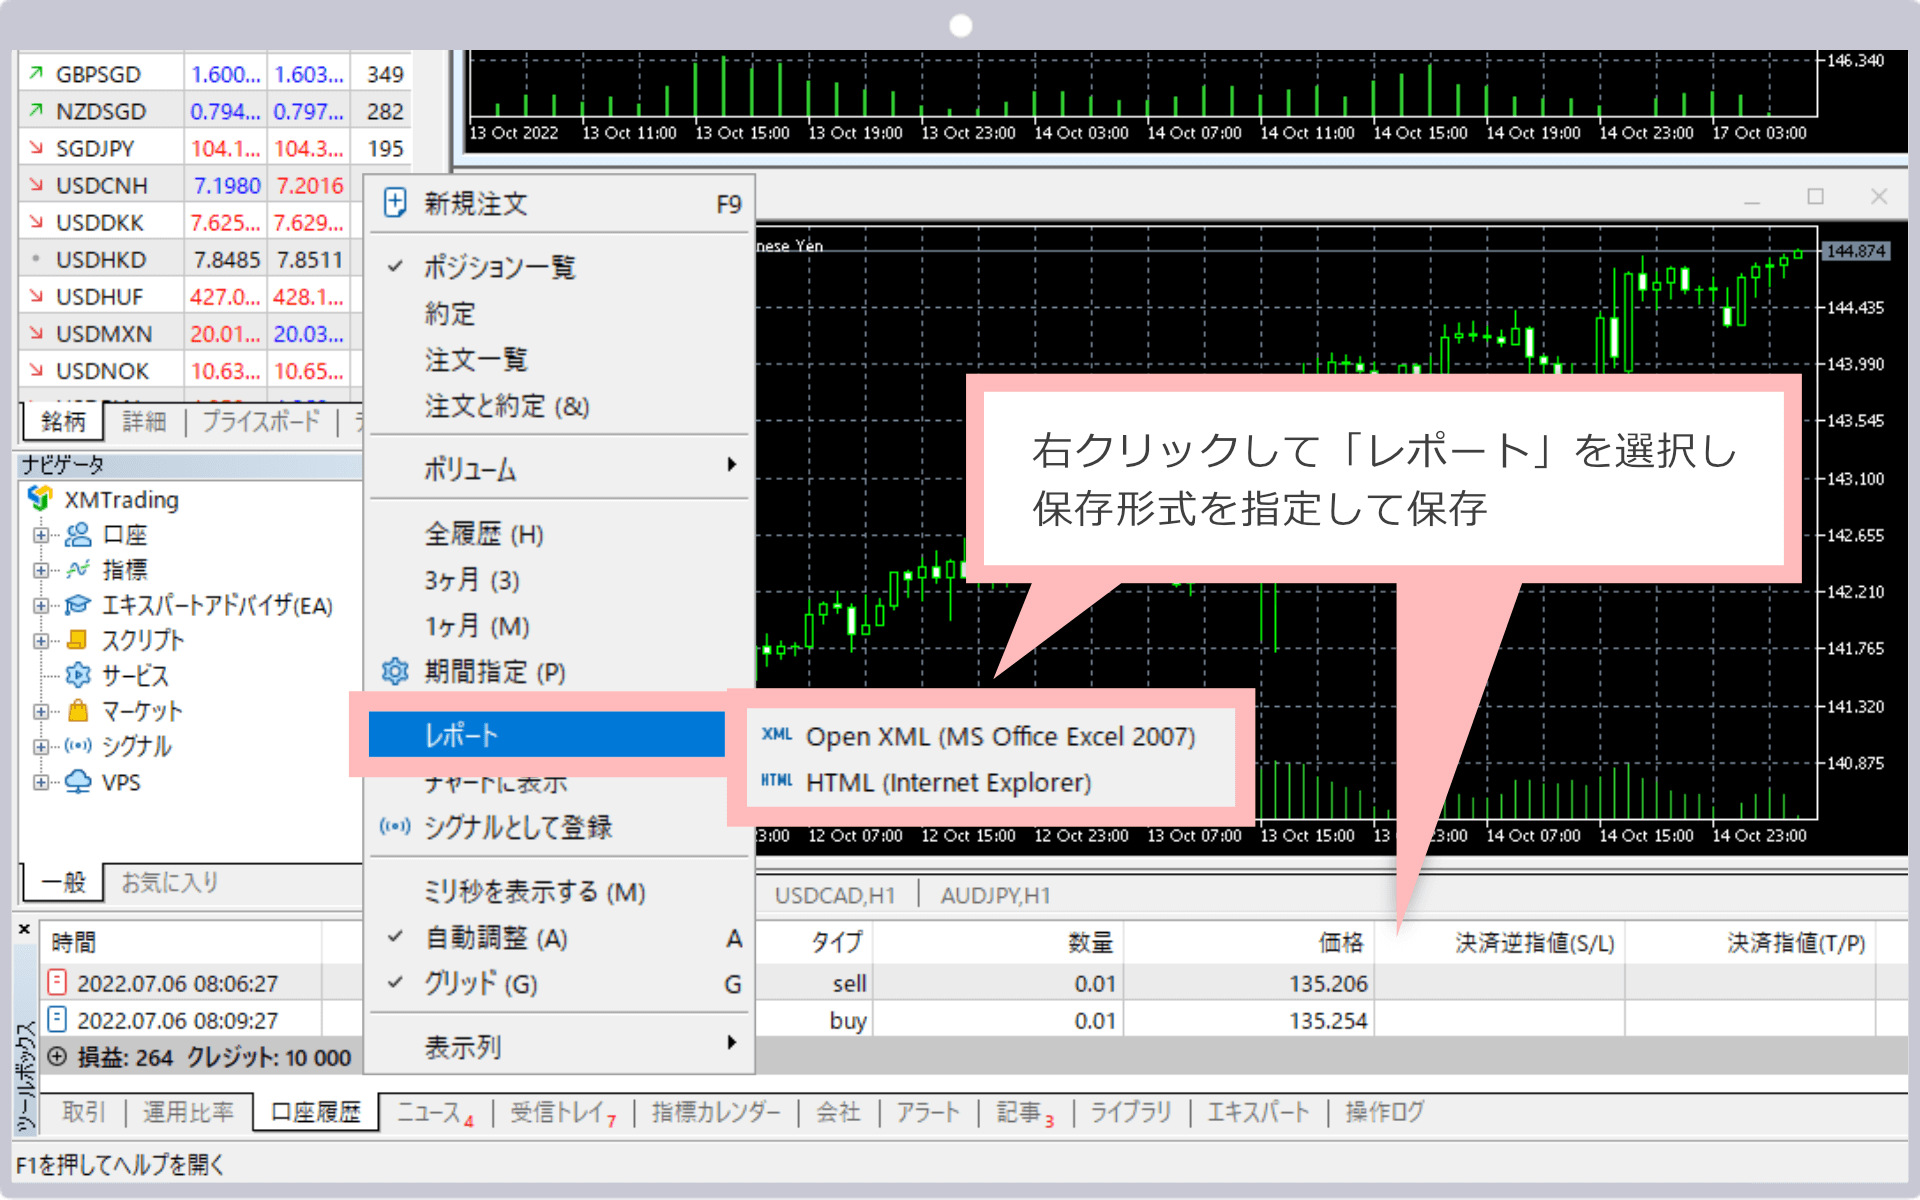The width and height of the screenshot is (1920, 1200).
Task: Close the toolbox panel with X
Action: pos(25,930)
